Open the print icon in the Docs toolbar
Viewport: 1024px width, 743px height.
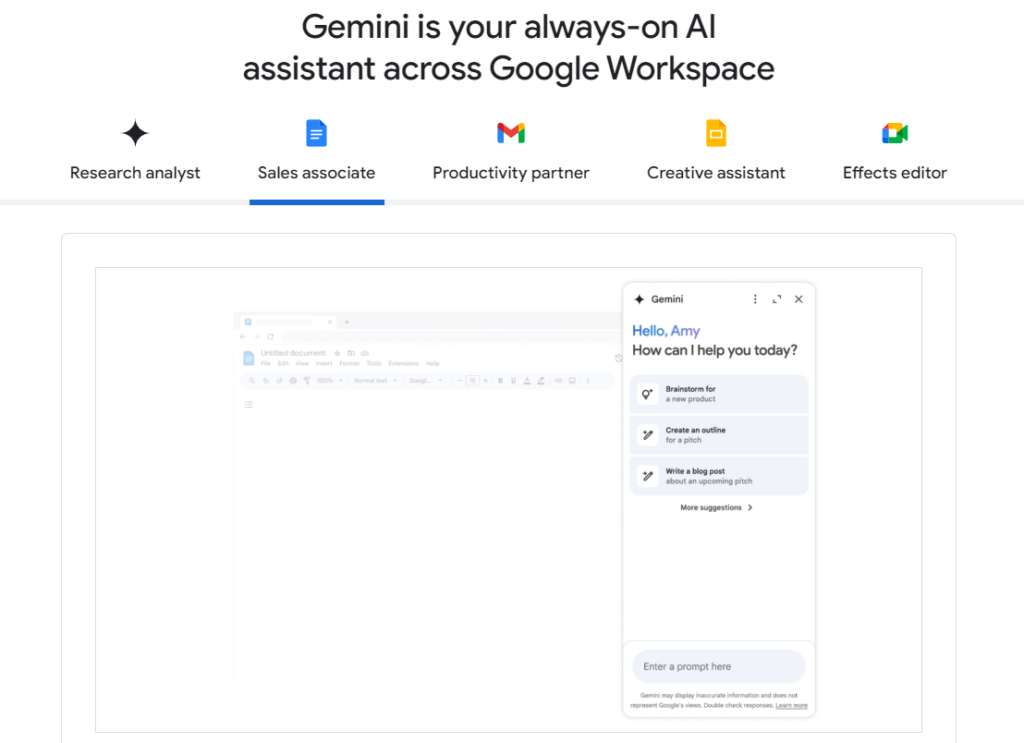pyautogui.click(x=292, y=380)
